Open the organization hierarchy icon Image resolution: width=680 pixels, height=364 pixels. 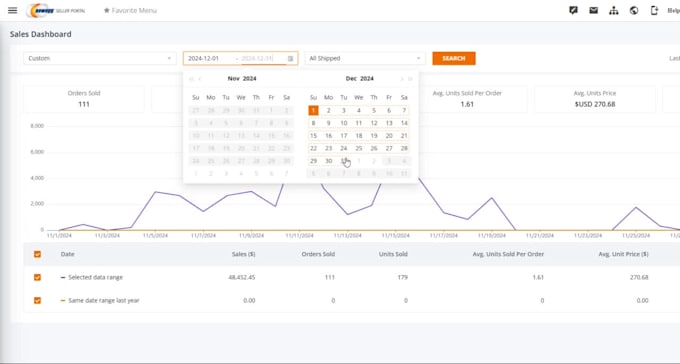[x=614, y=10]
